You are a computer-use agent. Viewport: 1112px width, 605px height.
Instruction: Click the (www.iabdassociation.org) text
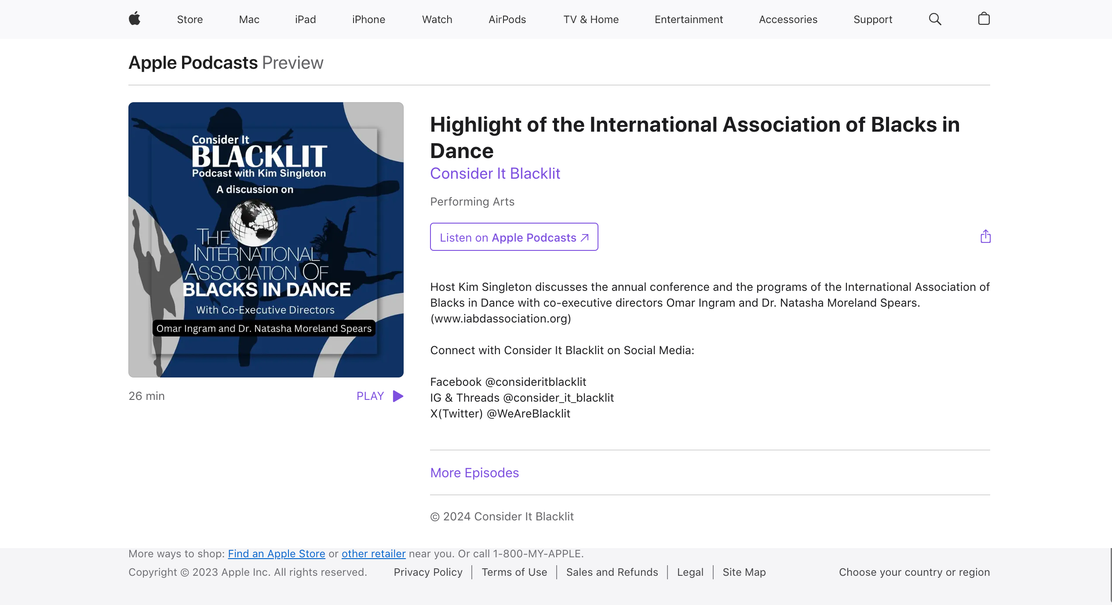pyautogui.click(x=501, y=318)
